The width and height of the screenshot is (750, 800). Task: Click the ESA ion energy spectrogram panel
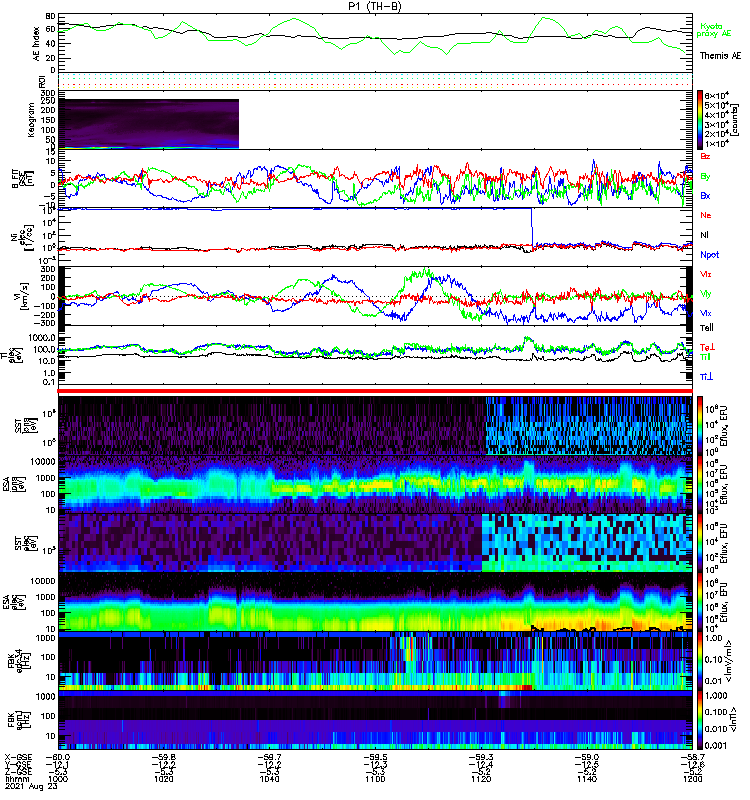375,485
